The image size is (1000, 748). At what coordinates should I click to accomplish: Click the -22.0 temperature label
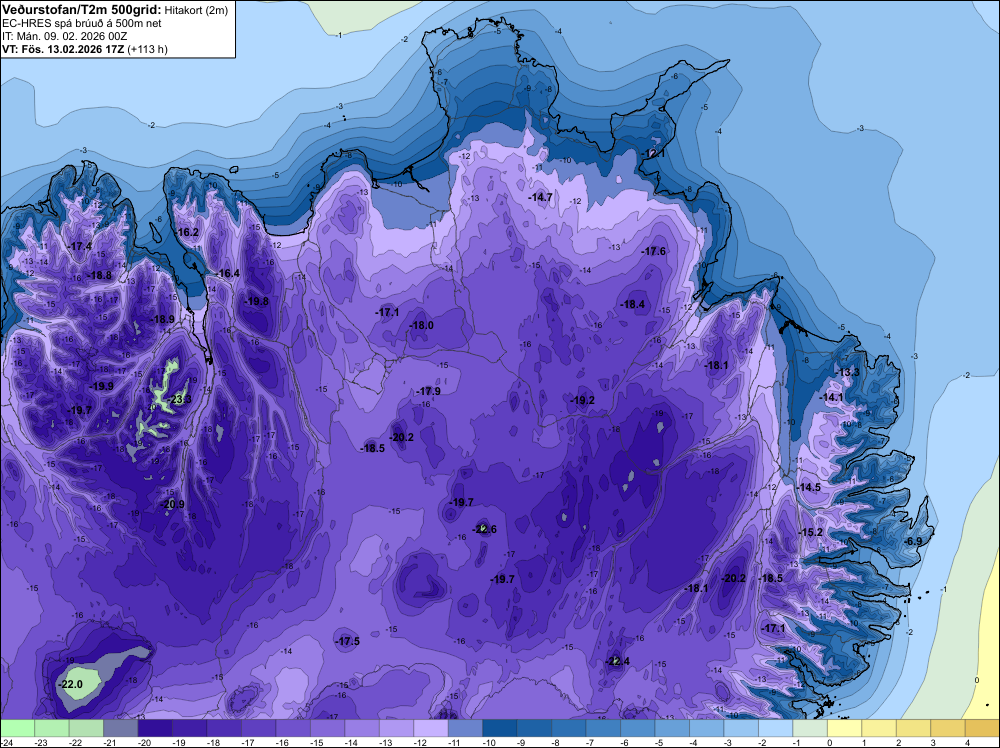coord(71,684)
